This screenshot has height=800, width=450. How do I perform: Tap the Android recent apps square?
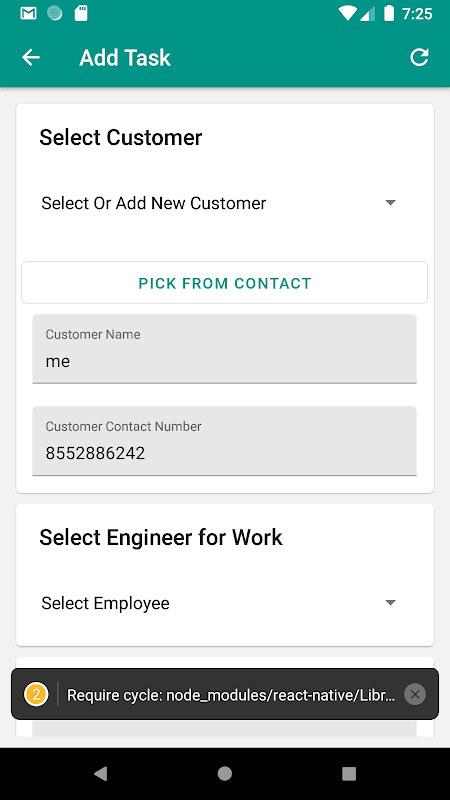[349, 774]
